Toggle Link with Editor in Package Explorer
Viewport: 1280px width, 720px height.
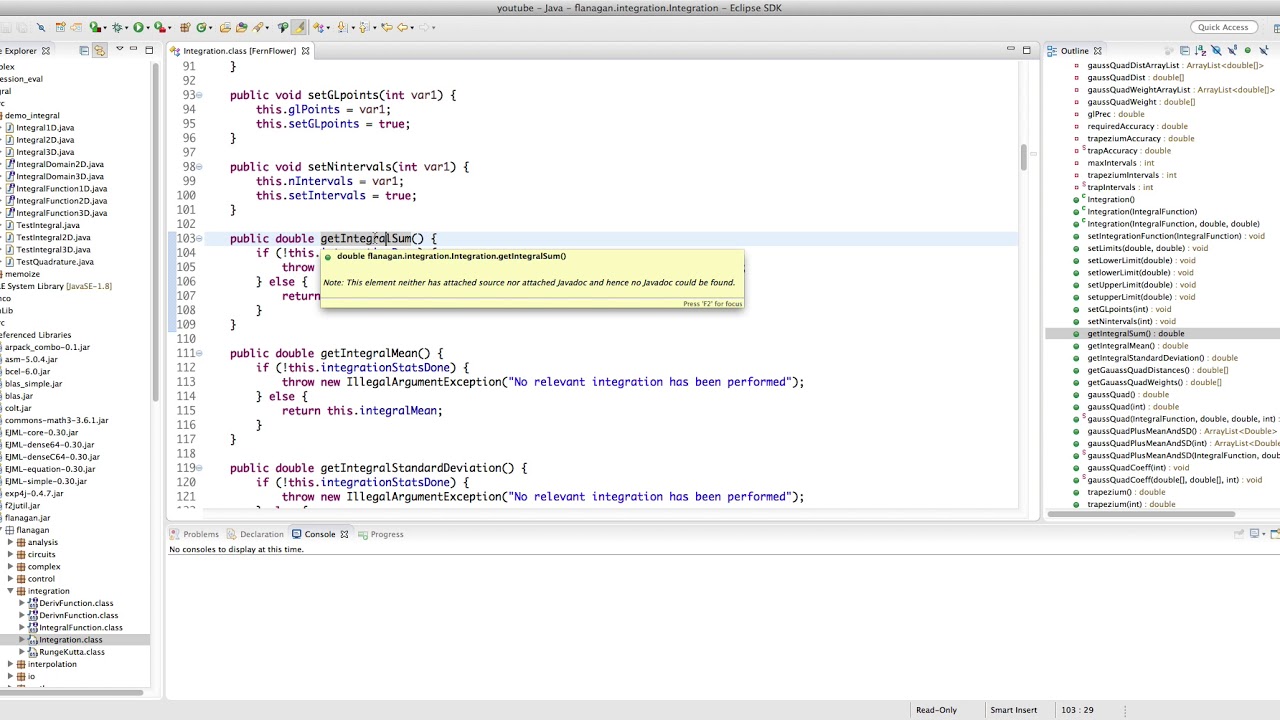point(99,50)
